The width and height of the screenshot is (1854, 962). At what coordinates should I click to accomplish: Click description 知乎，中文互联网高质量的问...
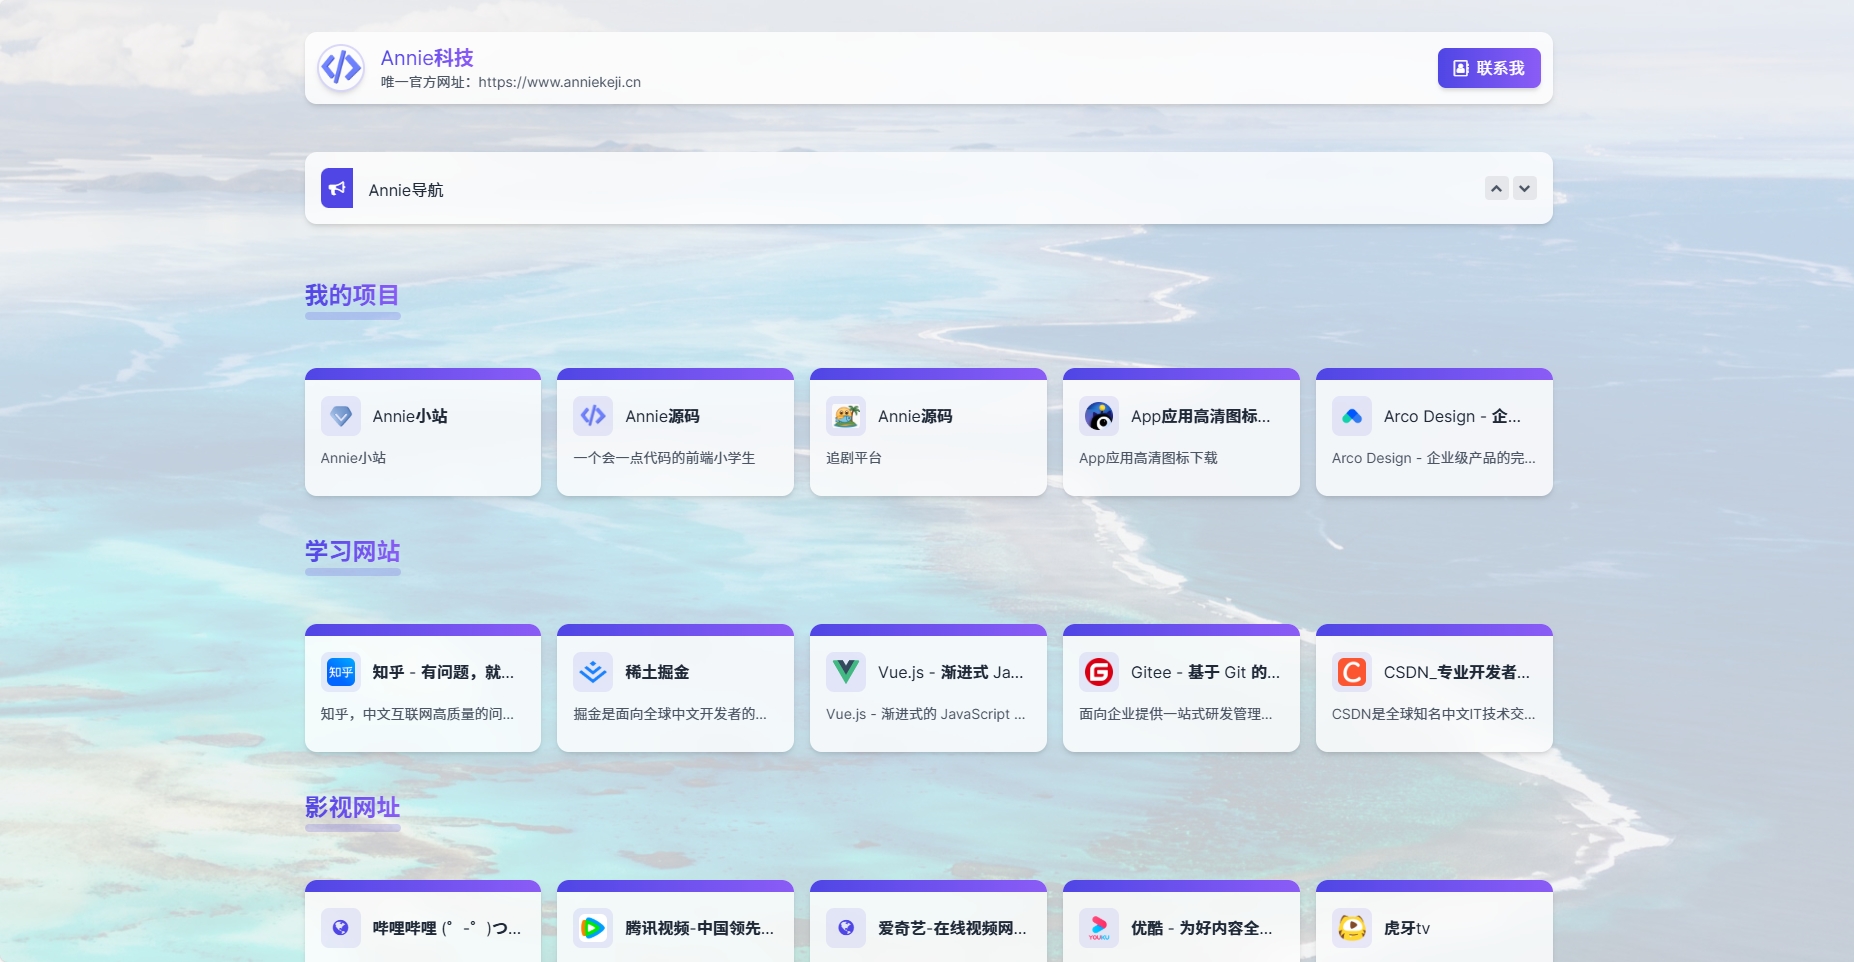coord(417,714)
